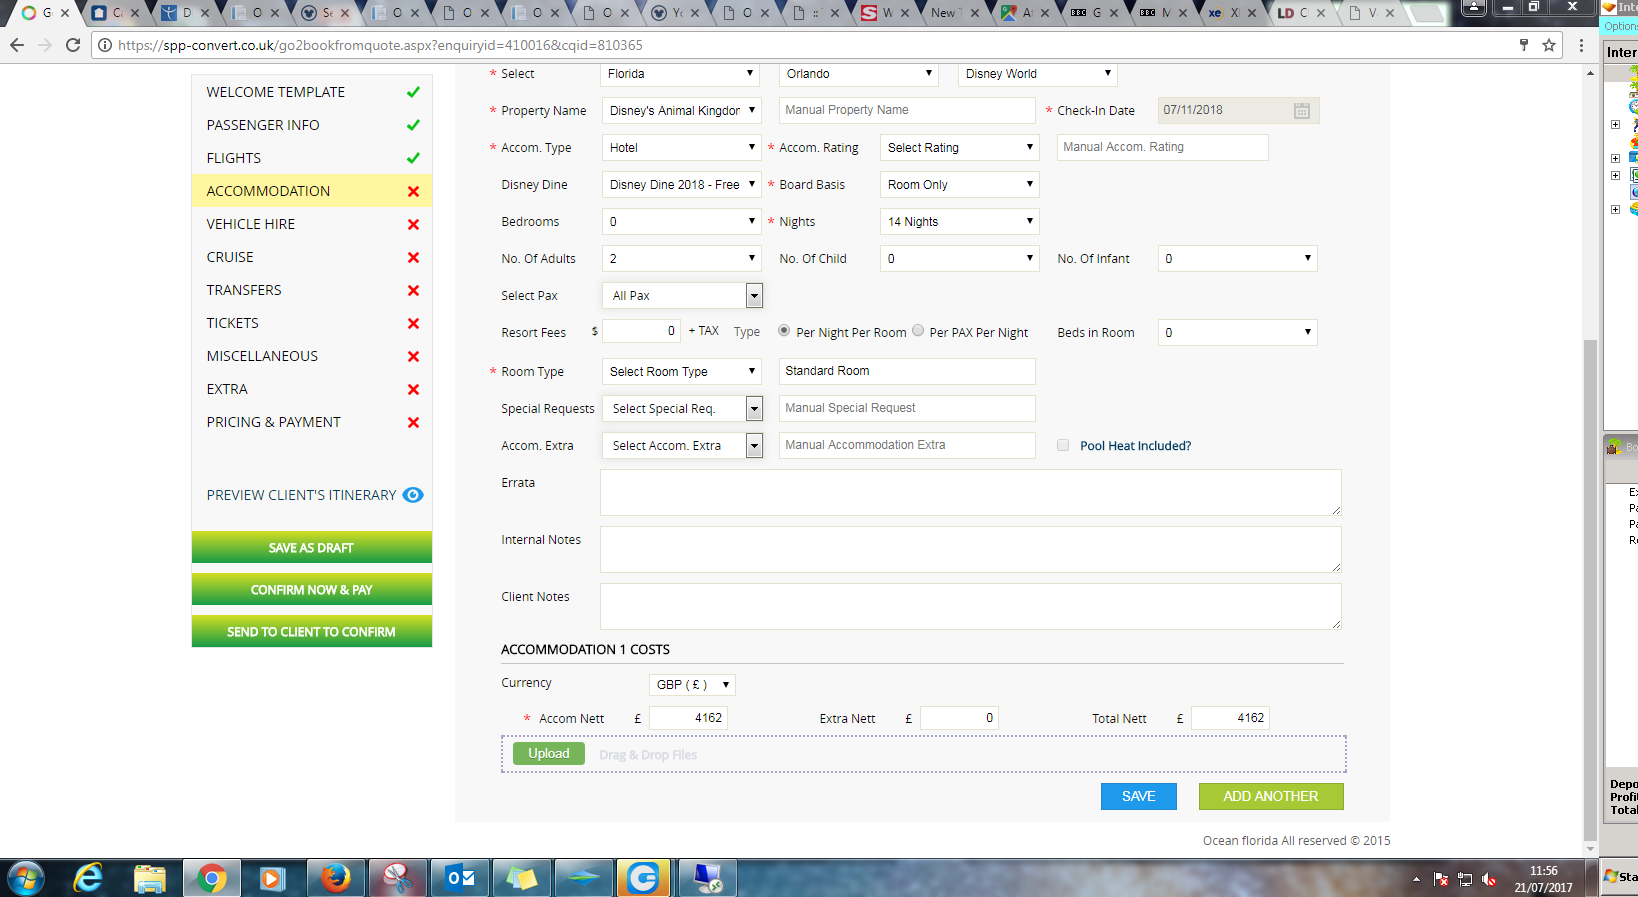Click into the Errata text area
This screenshot has width=1638, height=897.
tap(971, 493)
